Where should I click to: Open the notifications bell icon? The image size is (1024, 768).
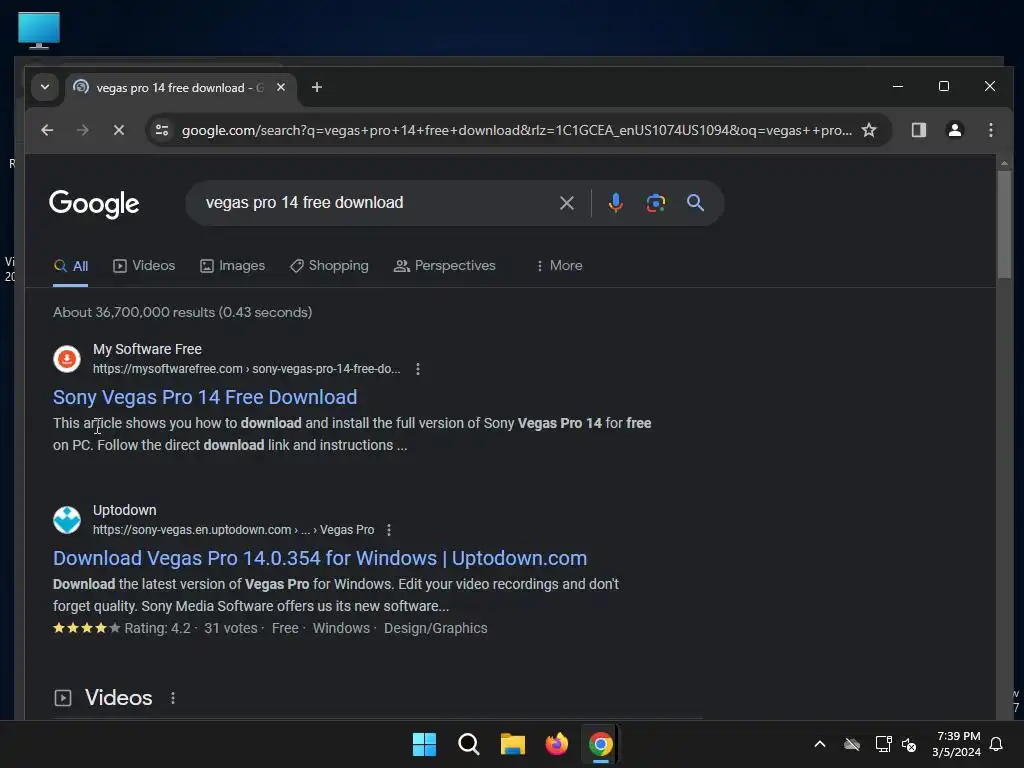(x=996, y=744)
